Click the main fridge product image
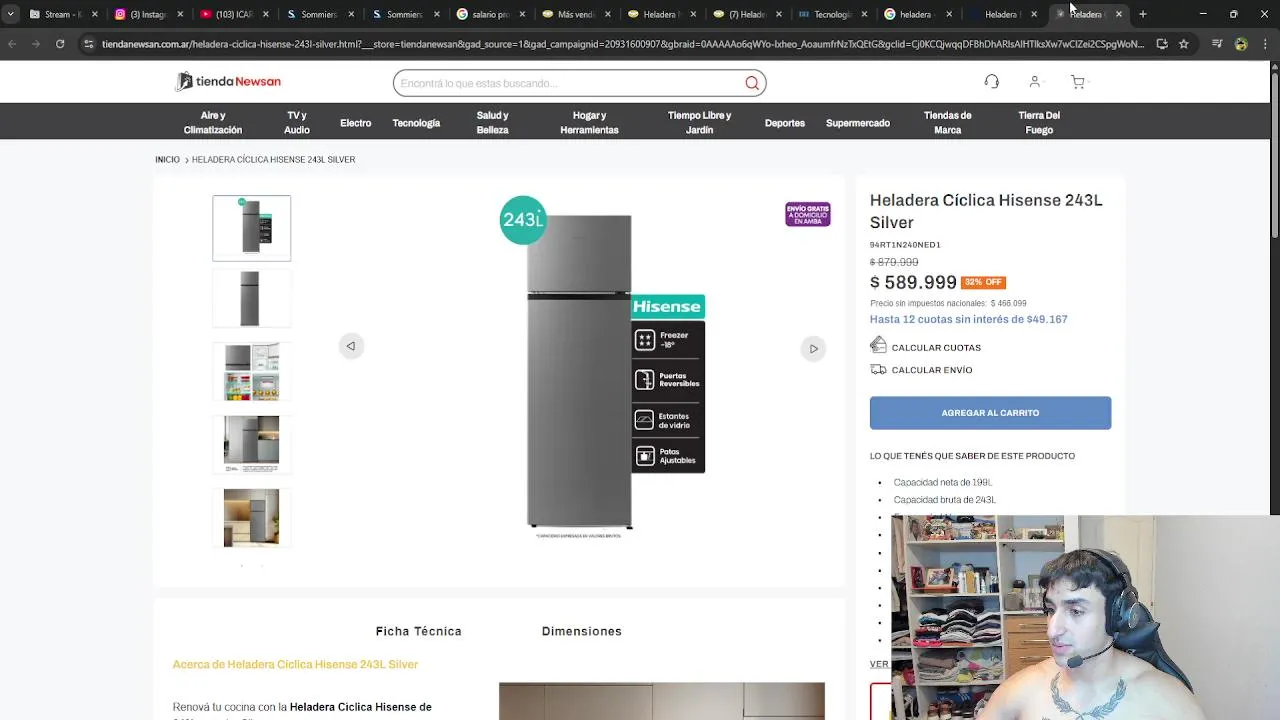Viewport: 1280px width, 720px height. (580, 370)
